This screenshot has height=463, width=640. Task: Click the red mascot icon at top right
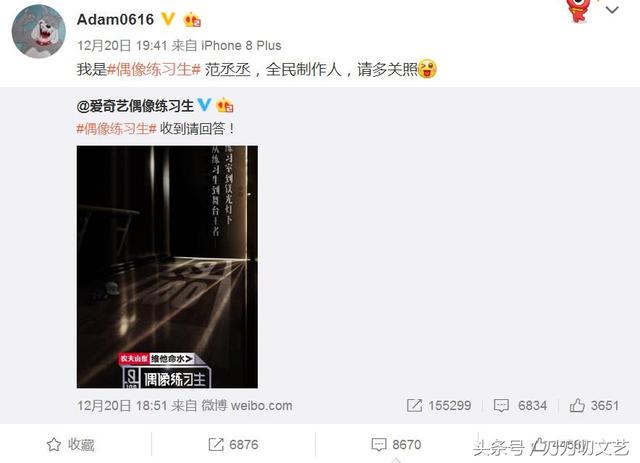click(579, 10)
